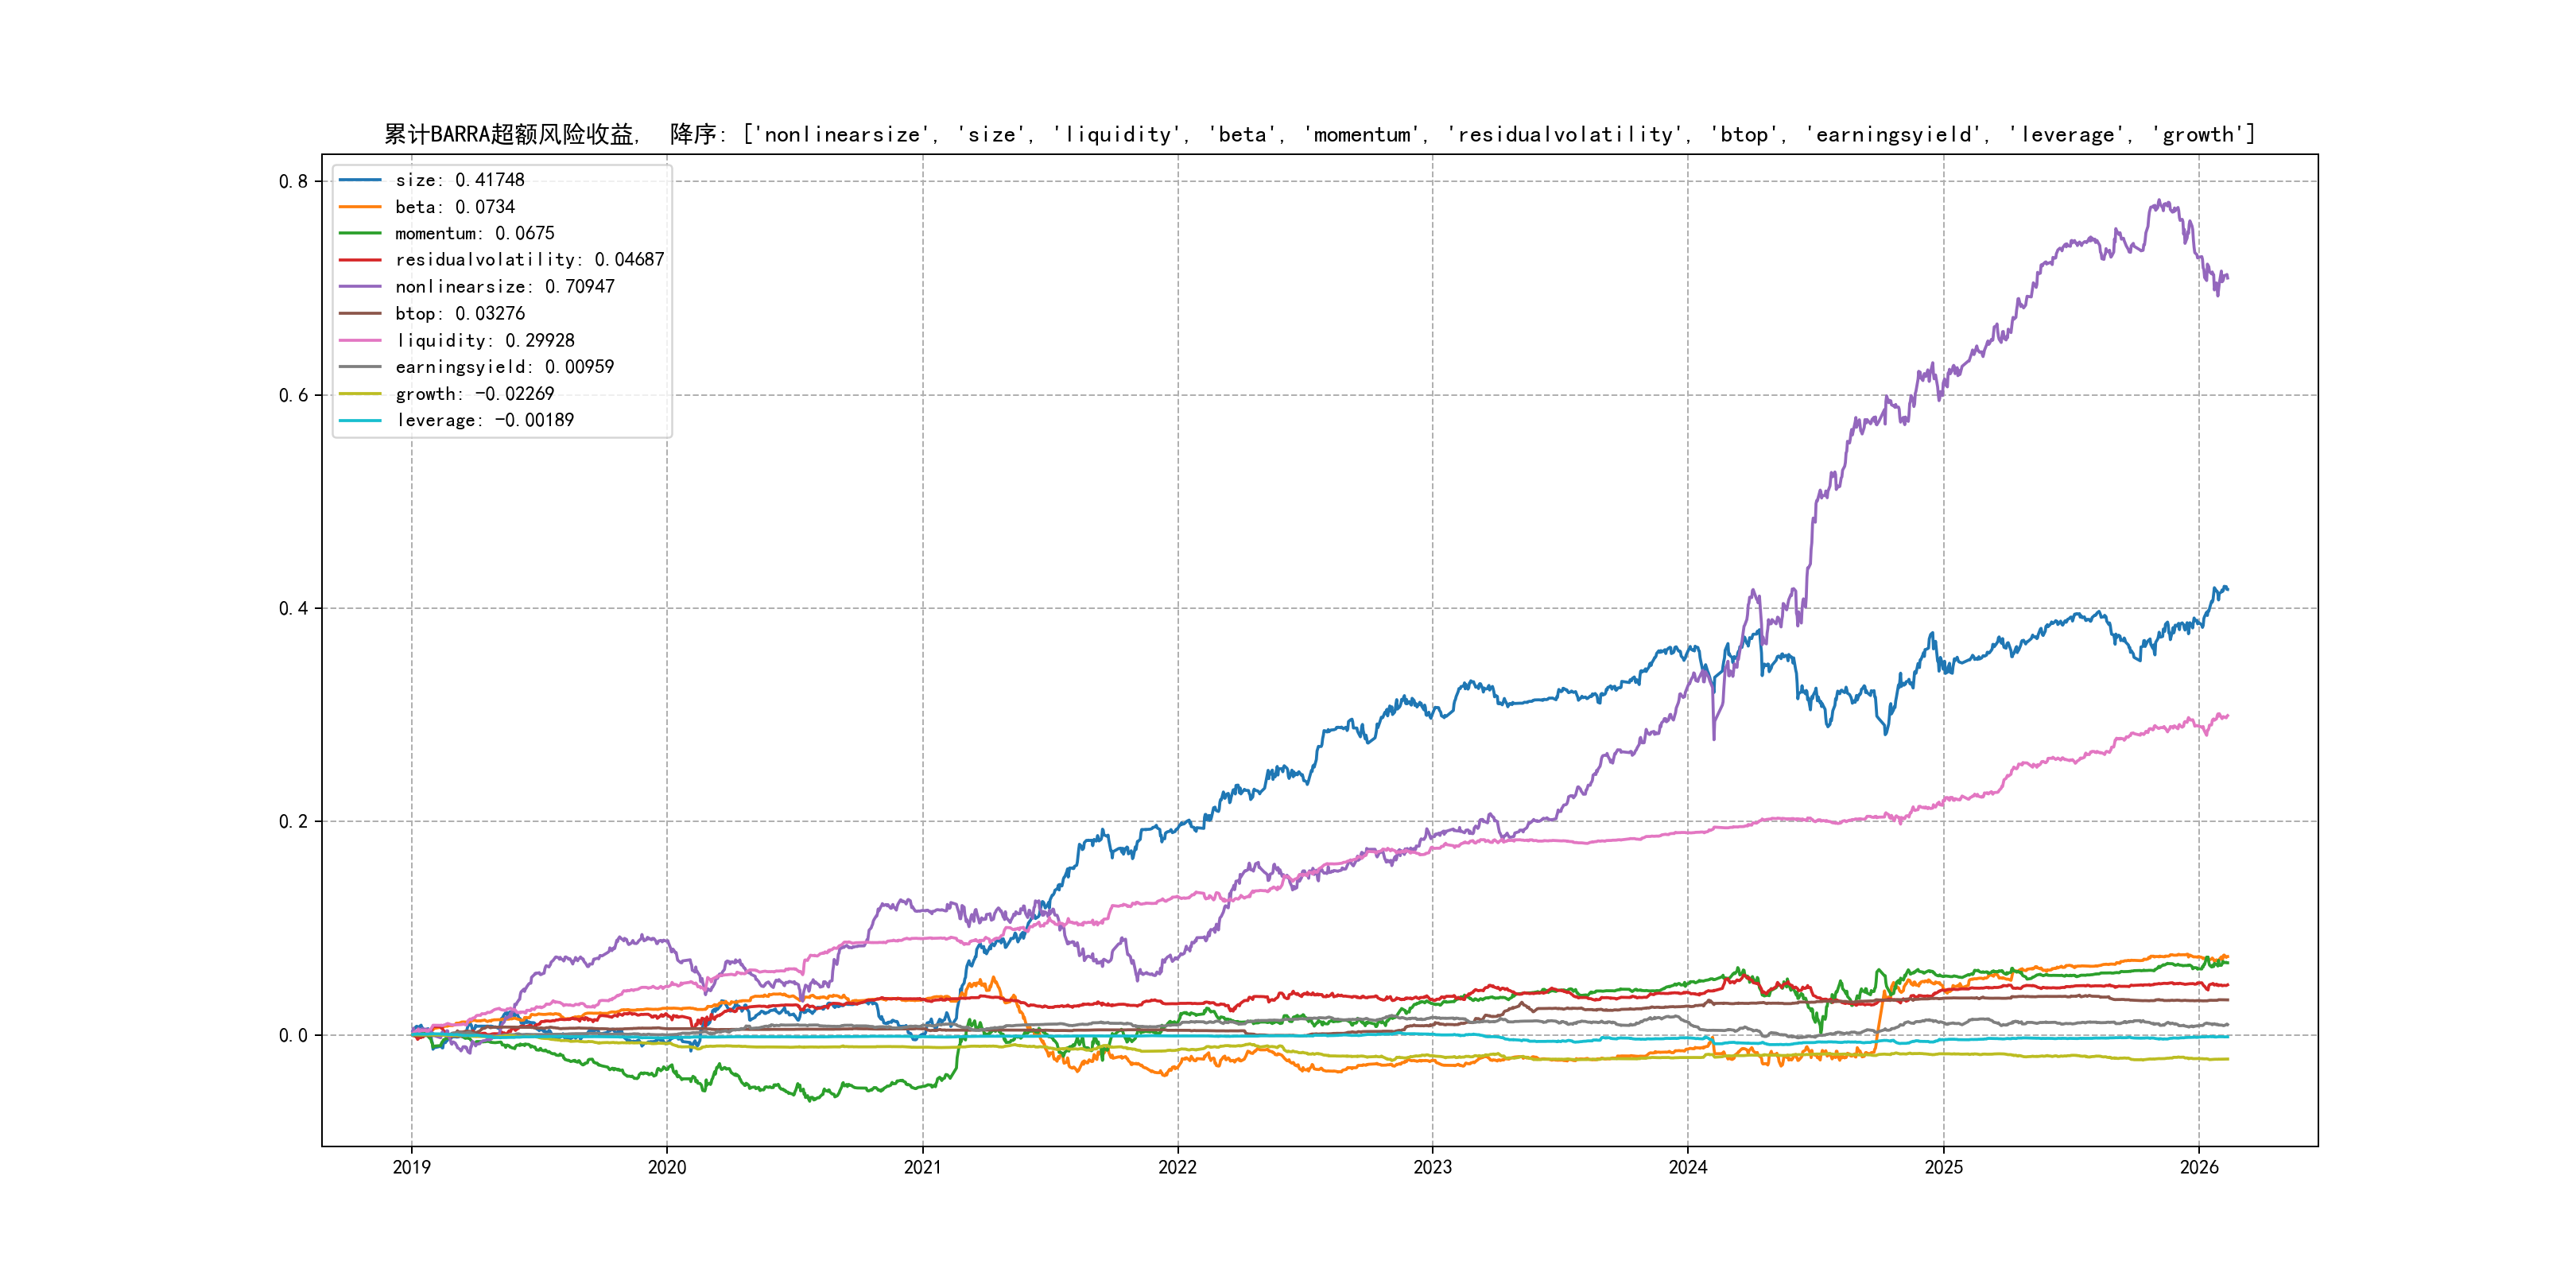This screenshot has height=1288, width=2576.
Task: Select the 'growth: -0.02269' legend label
Action: coord(474,394)
